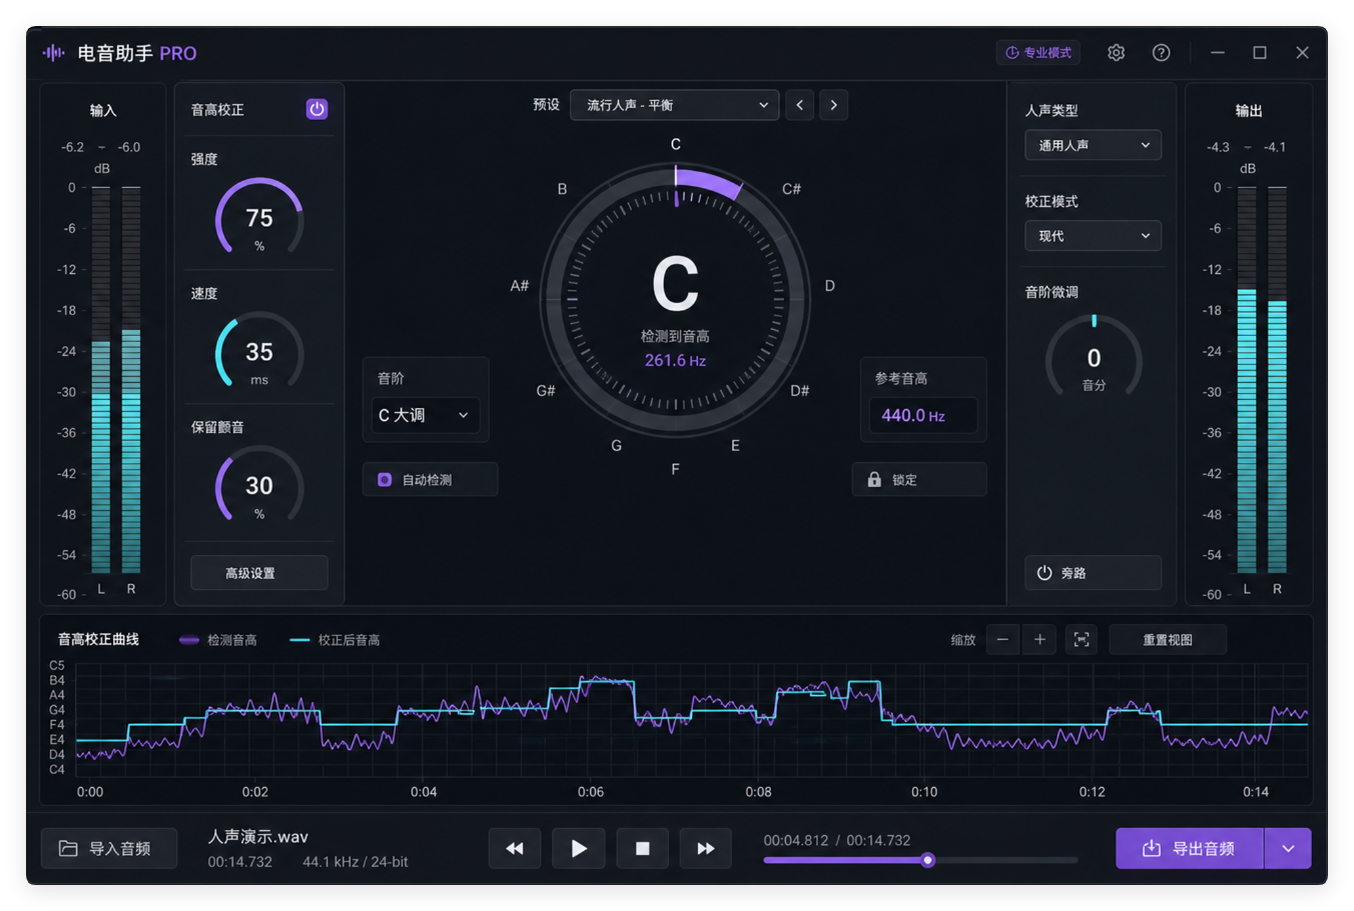Image resolution: width=1354 pixels, height=911 pixels.
Task: Click the playback progress slider handle
Action: [x=928, y=860]
